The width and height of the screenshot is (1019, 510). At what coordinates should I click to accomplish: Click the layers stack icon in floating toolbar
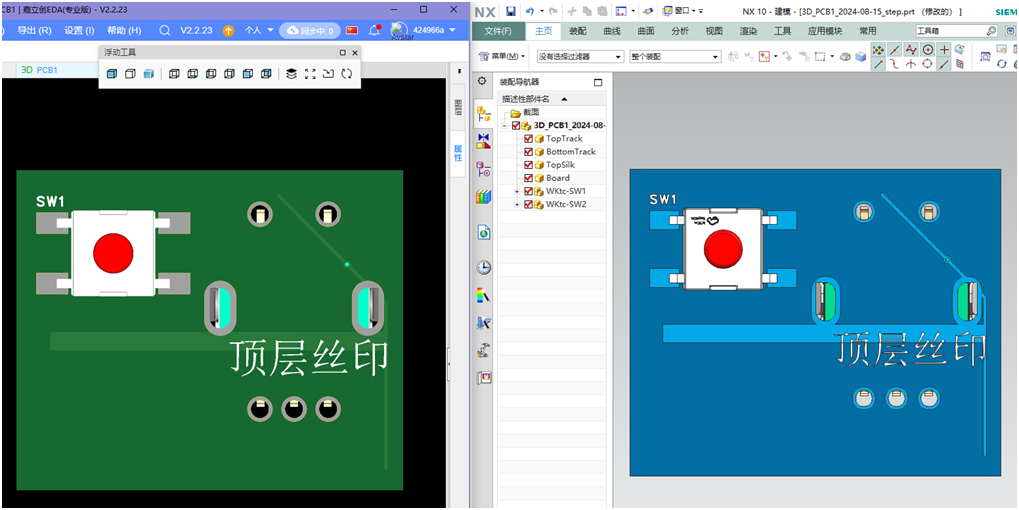point(291,73)
